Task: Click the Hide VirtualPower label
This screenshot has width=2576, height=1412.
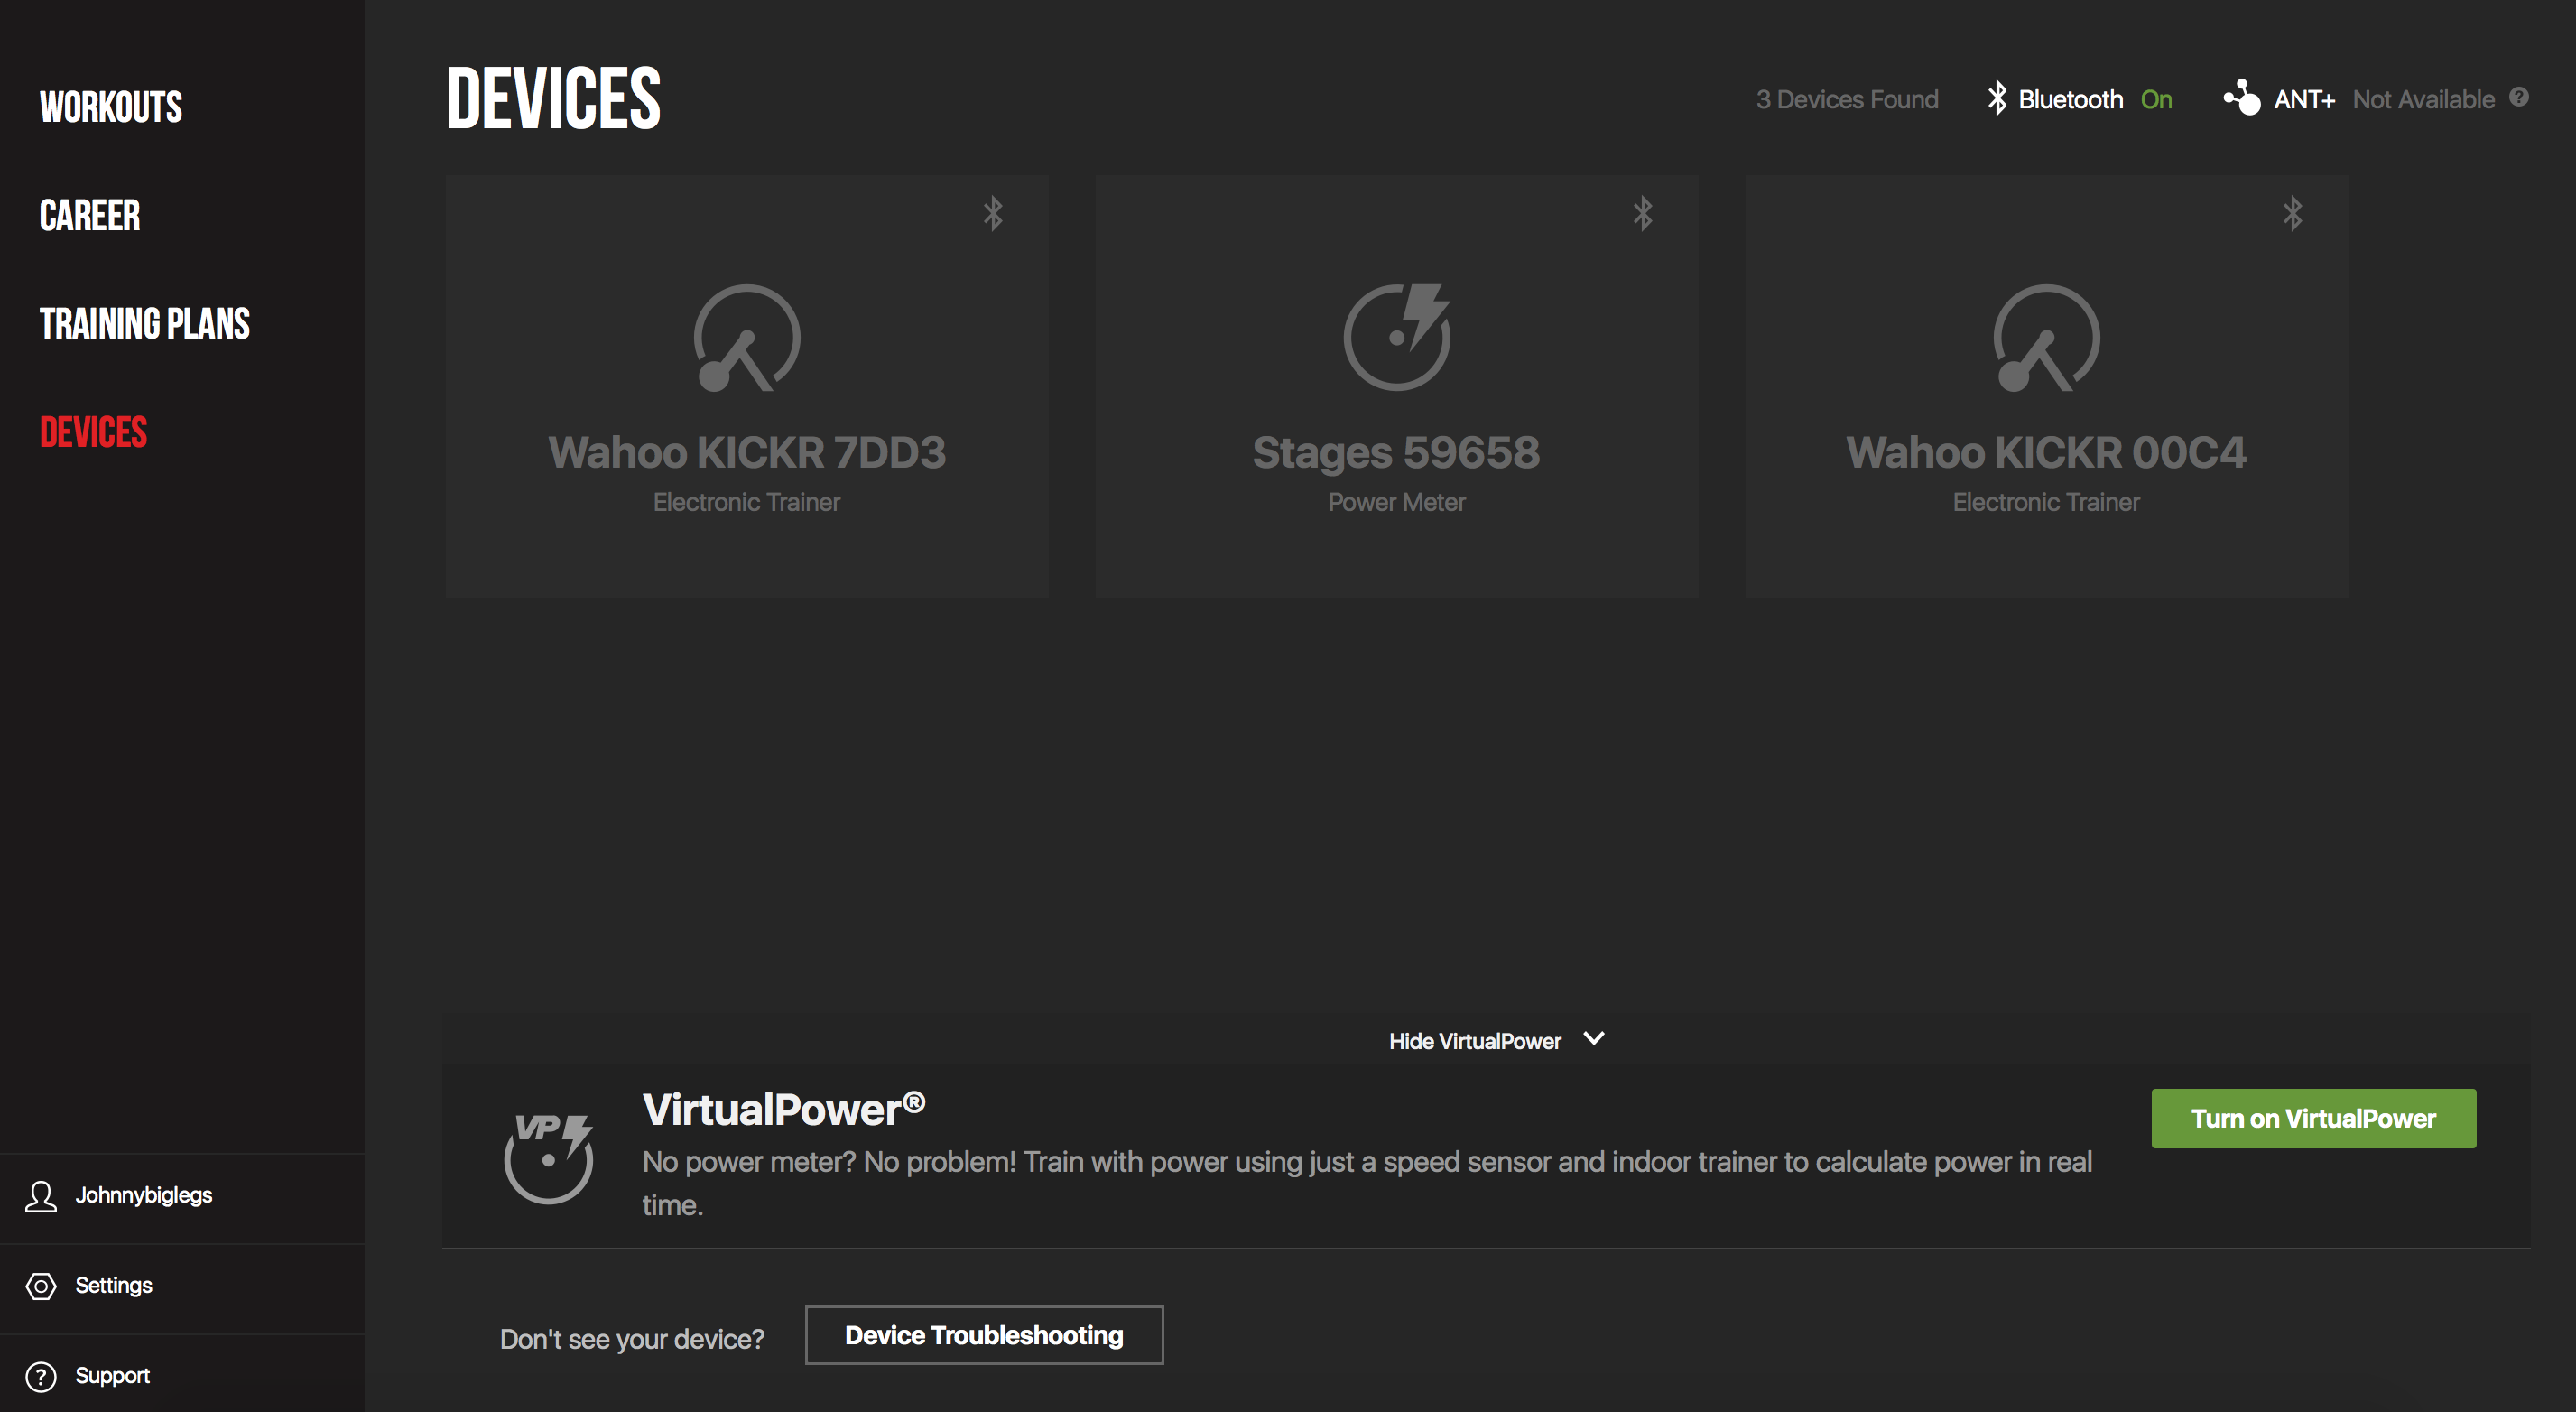Action: [1475, 1041]
